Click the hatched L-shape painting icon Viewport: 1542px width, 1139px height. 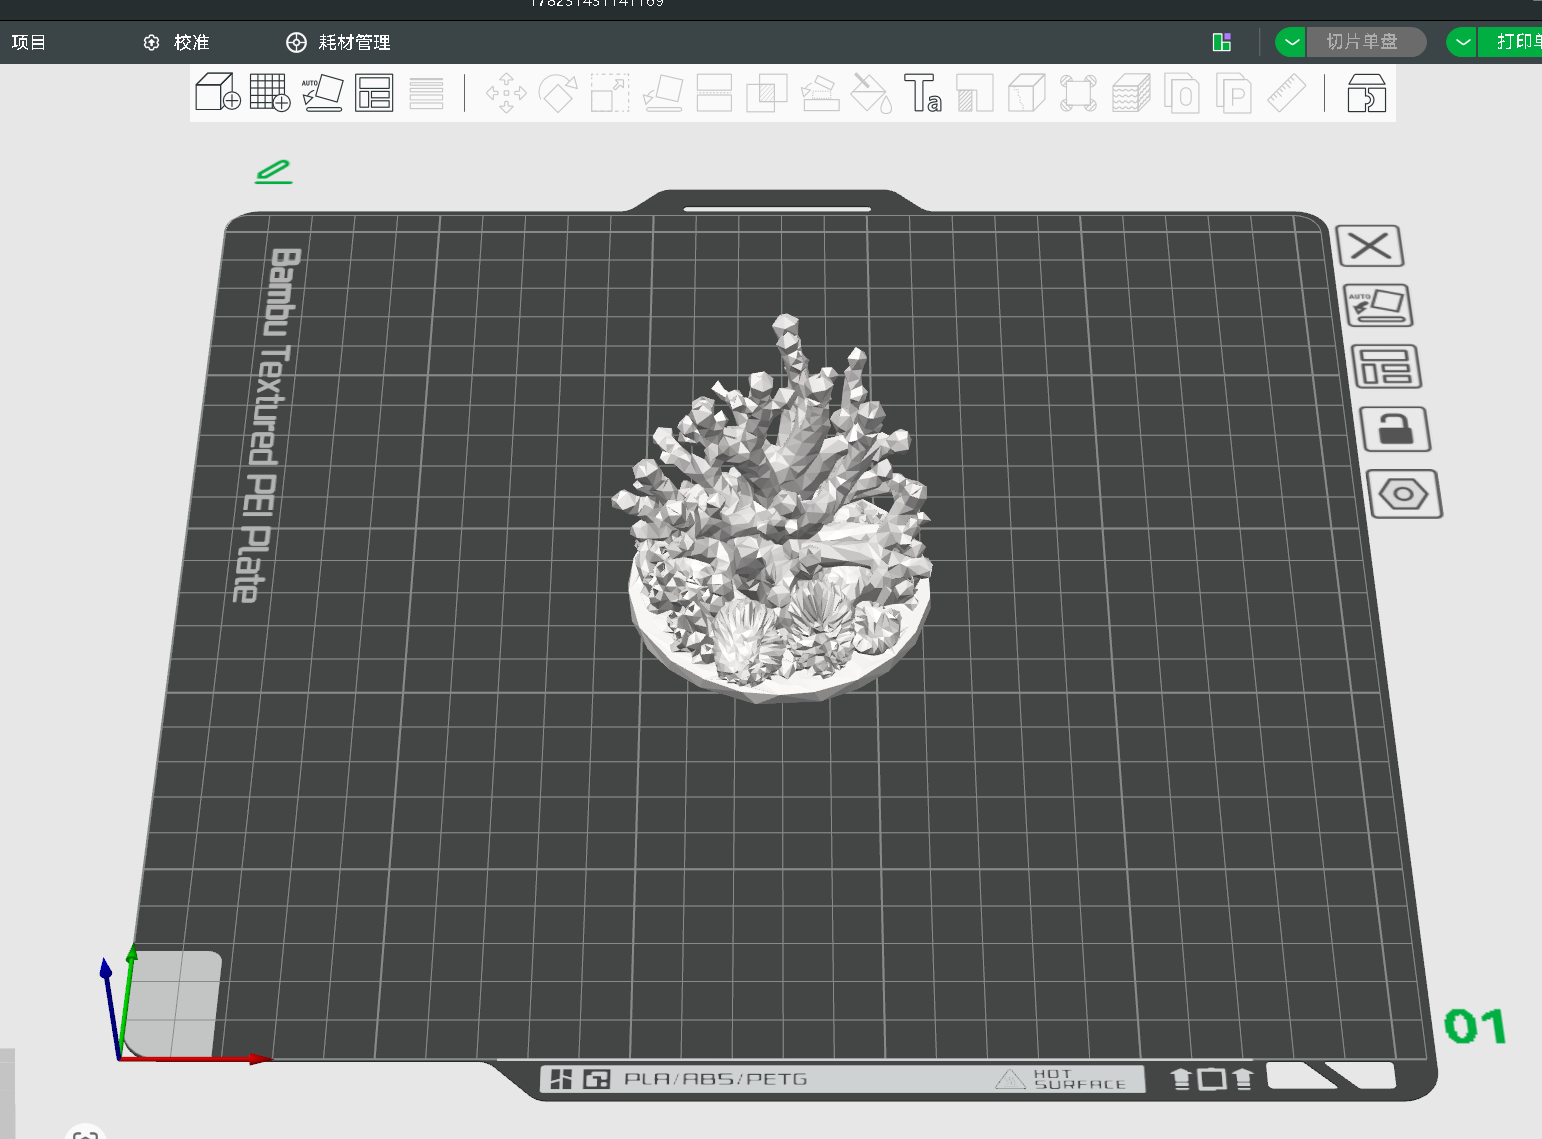coord(975,93)
